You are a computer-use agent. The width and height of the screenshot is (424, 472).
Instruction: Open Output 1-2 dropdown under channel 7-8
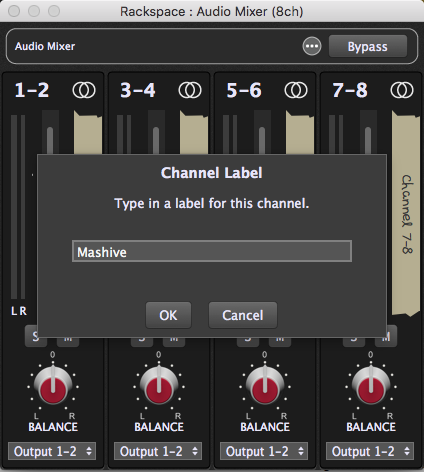[x=370, y=451]
